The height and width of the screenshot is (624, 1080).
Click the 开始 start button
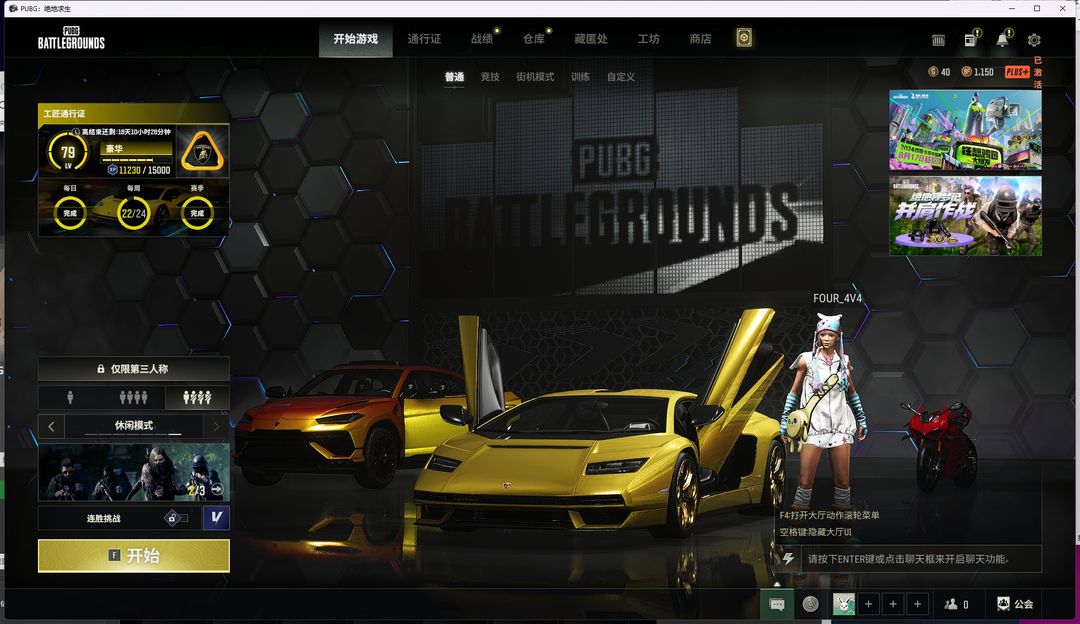[x=134, y=555]
